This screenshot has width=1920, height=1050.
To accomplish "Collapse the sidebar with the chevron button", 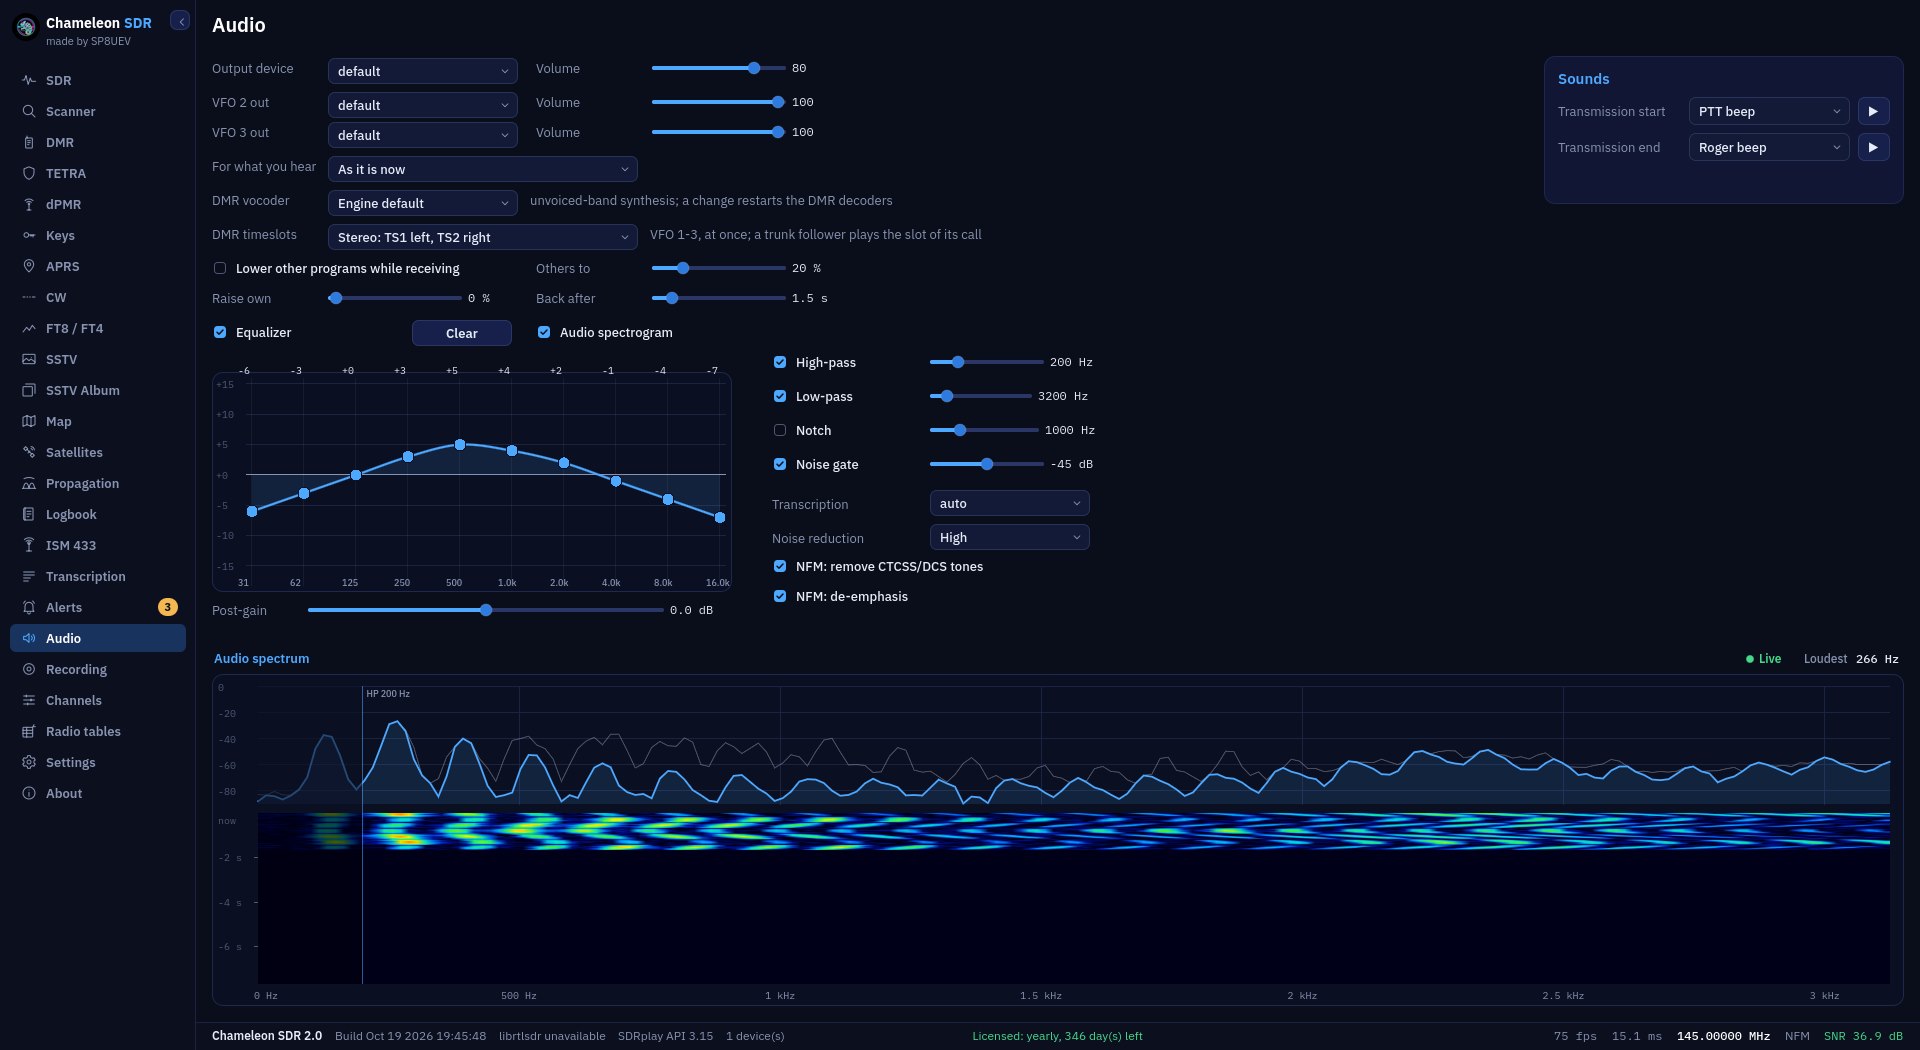I will click(180, 21).
